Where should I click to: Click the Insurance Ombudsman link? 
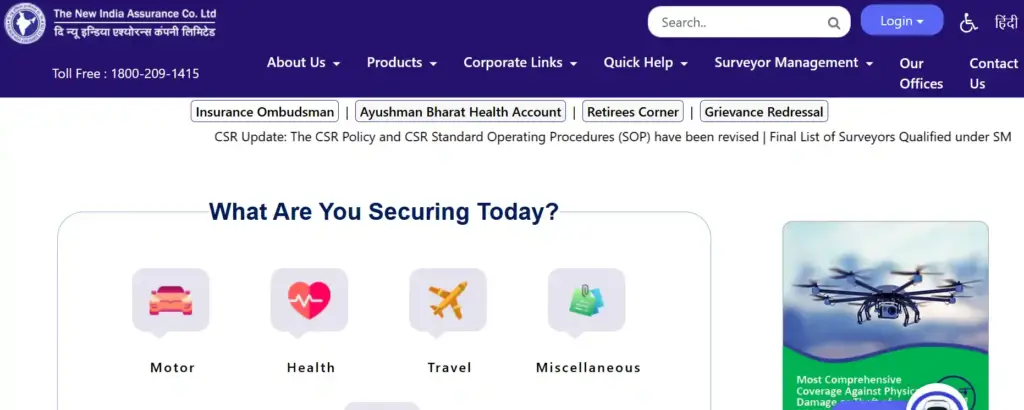tap(265, 112)
